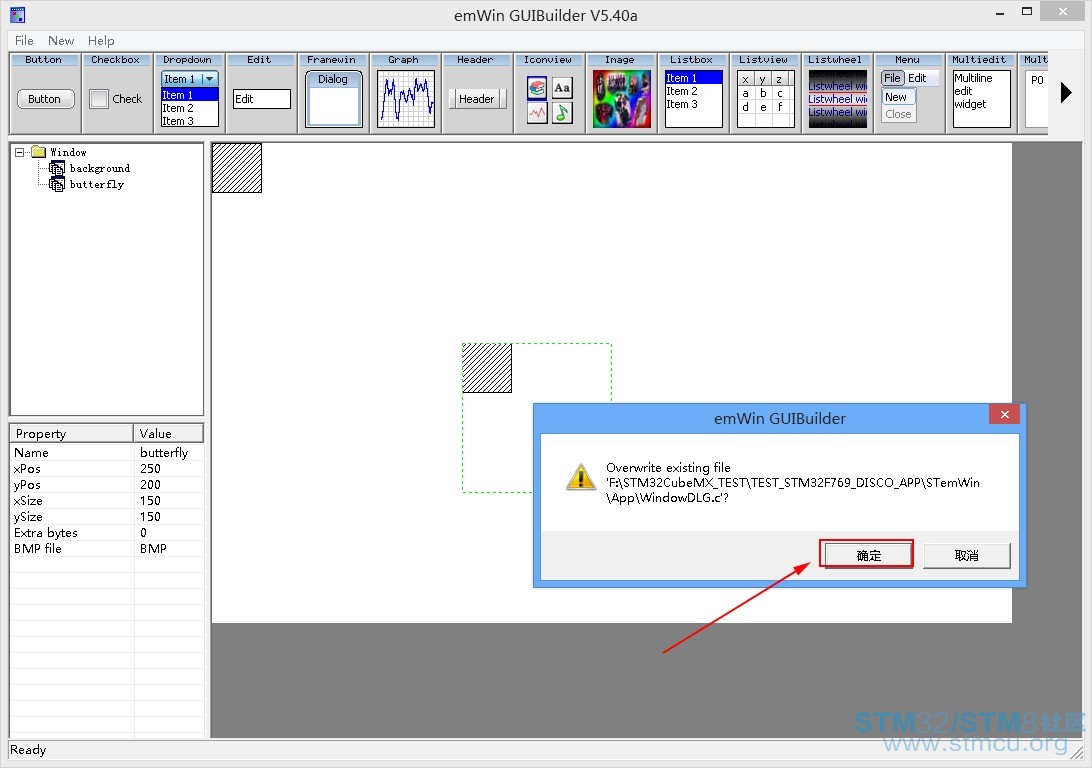The height and width of the screenshot is (768, 1092).
Task: Cancel overwrite with the 取消 button
Action: point(967,556)
